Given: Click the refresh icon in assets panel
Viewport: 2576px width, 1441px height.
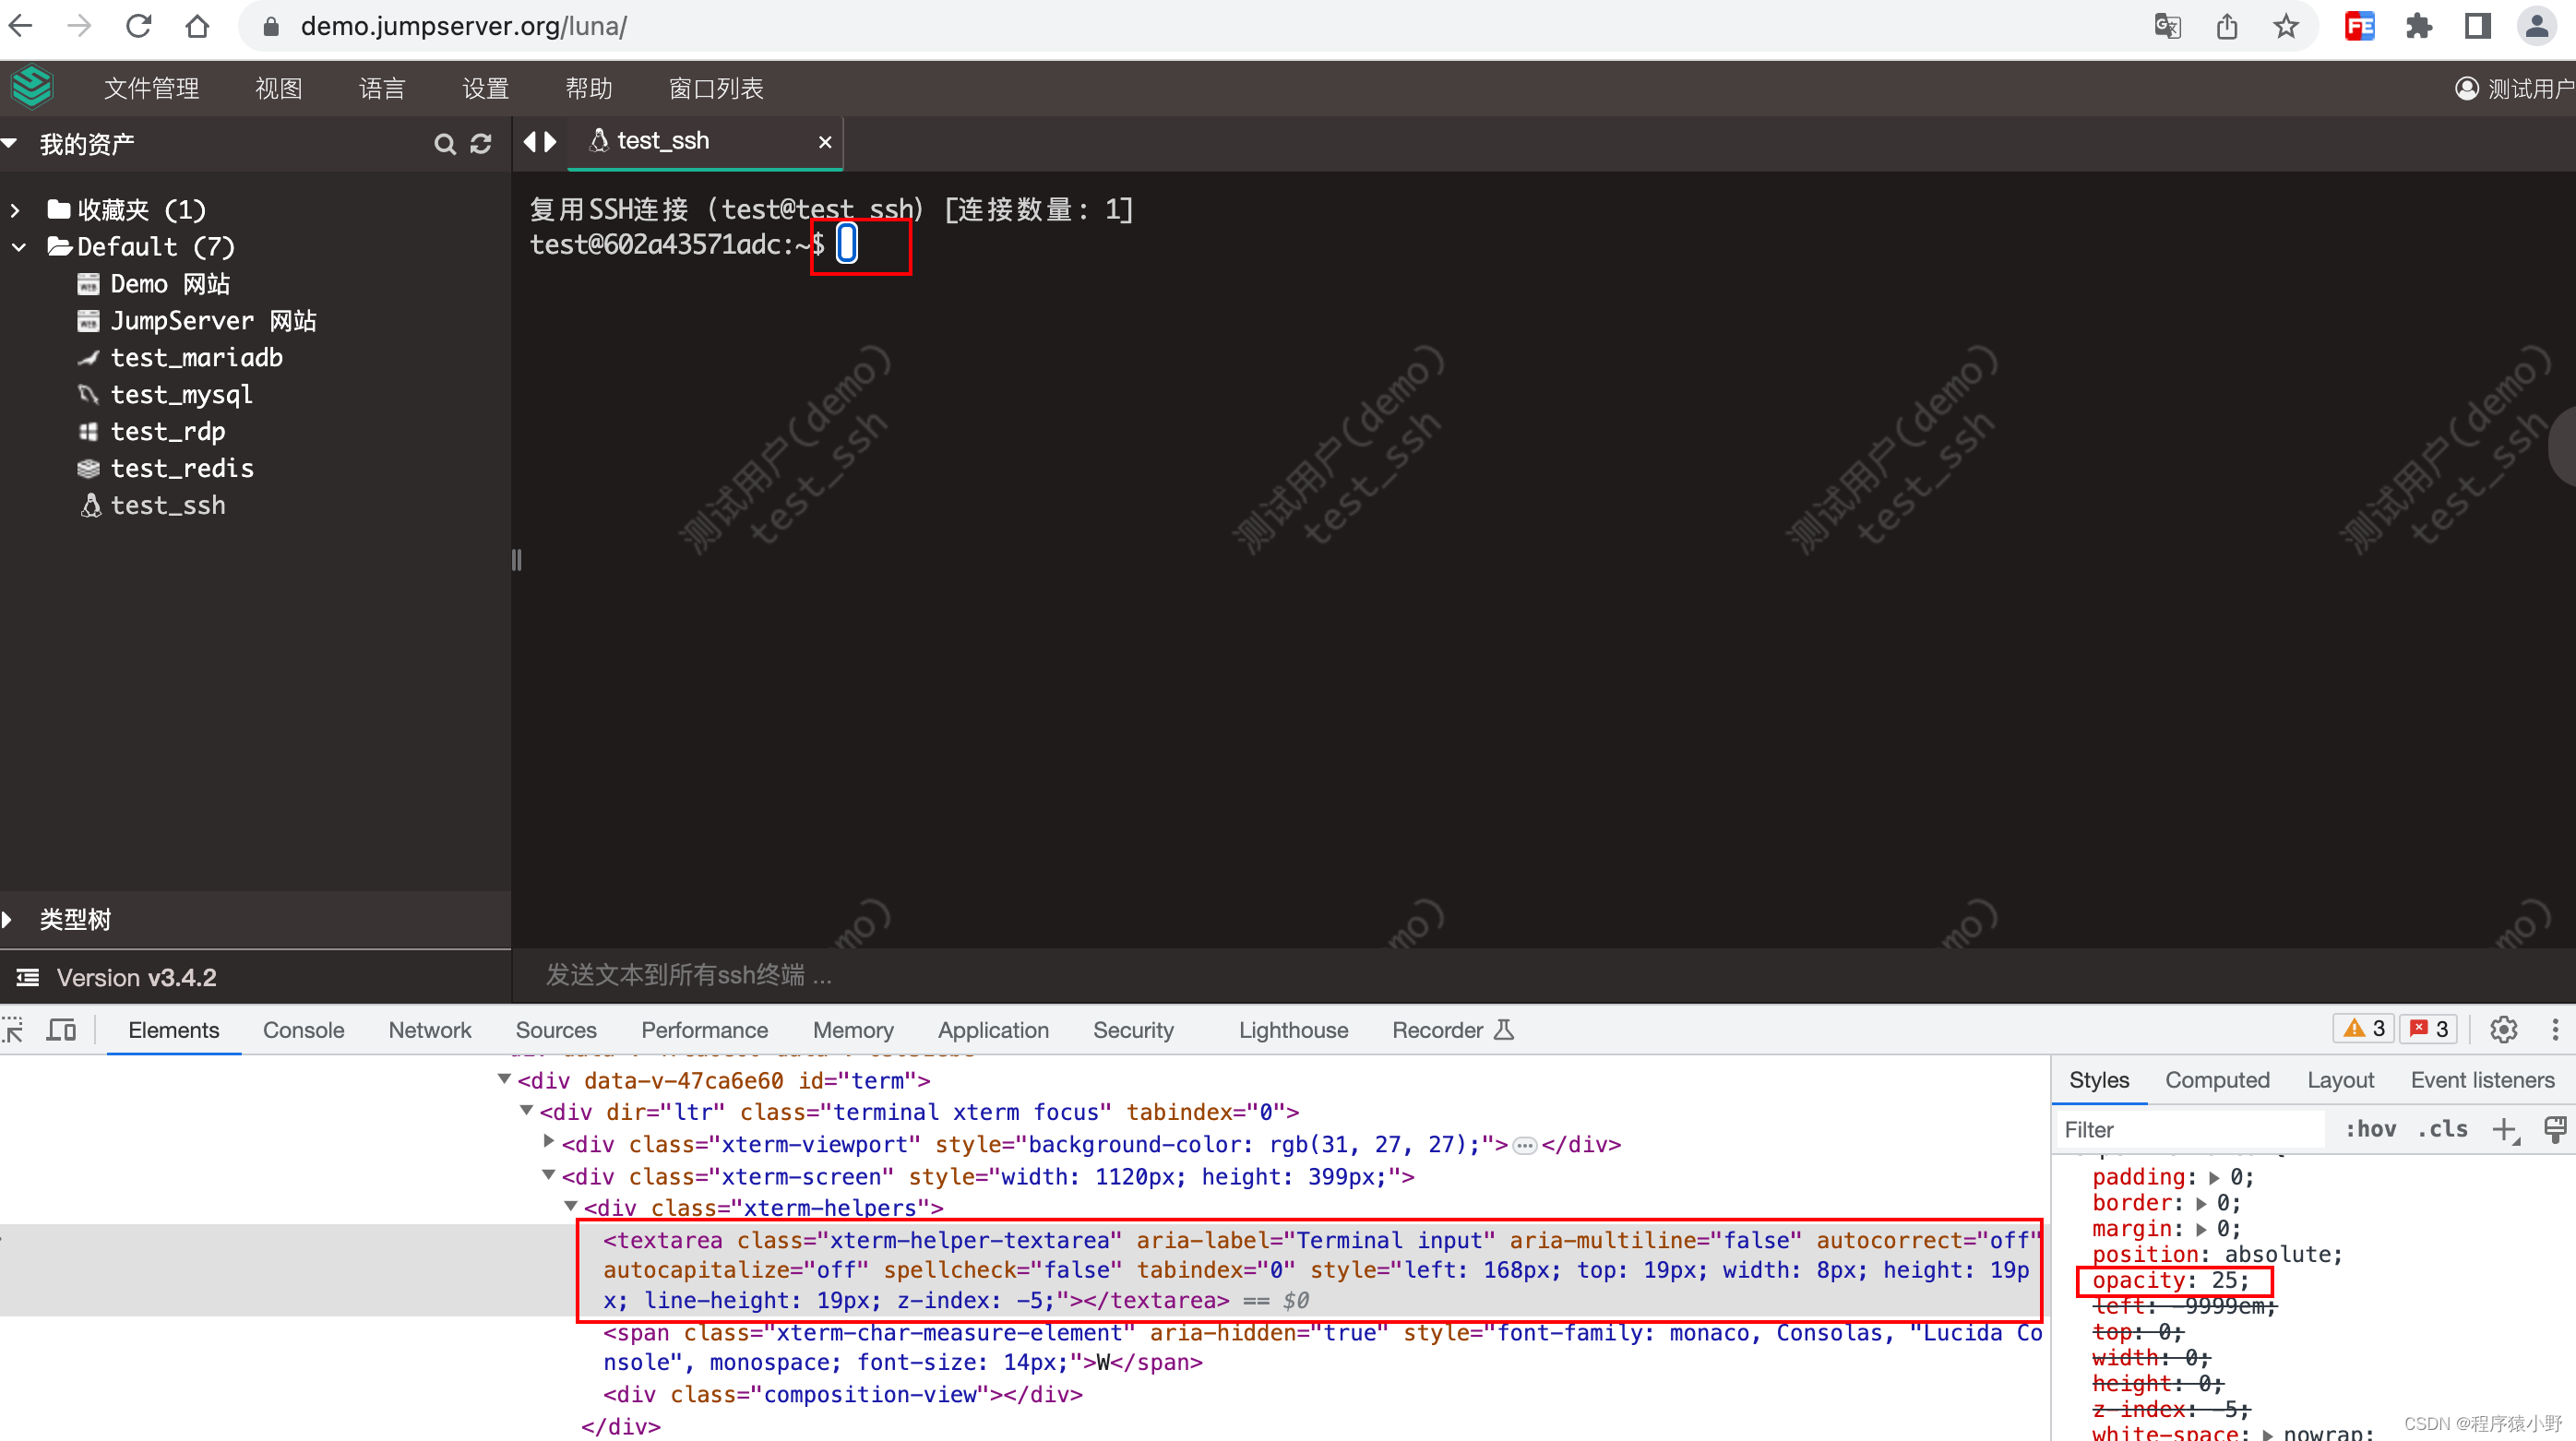Looking at the screenshot, I should (x=481, y=144).
